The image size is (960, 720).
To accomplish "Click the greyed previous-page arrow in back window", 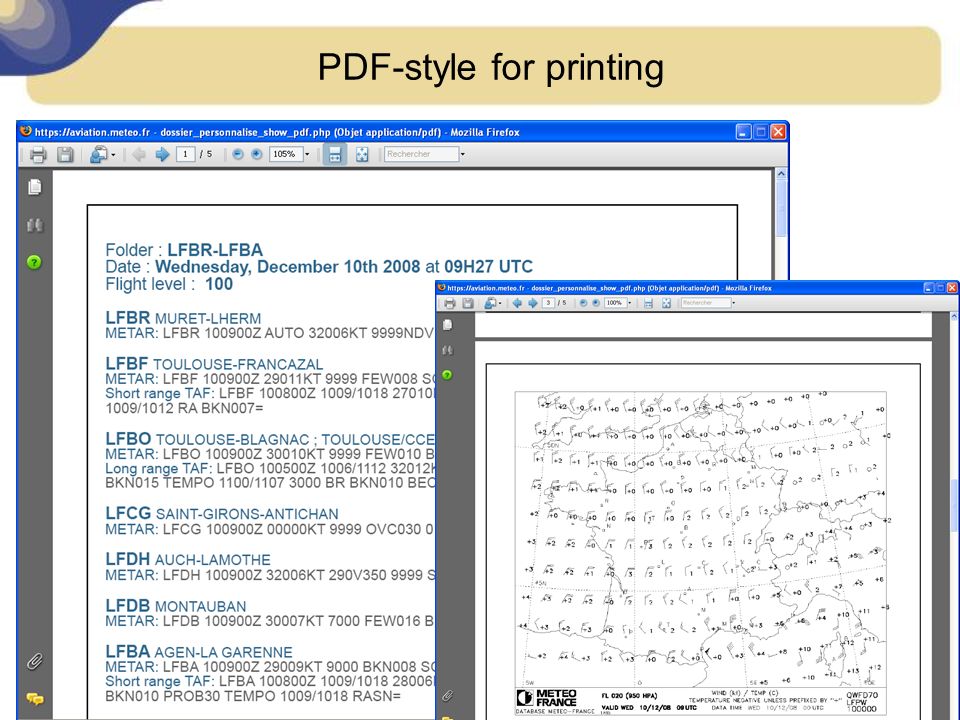I will click(139, 154).
